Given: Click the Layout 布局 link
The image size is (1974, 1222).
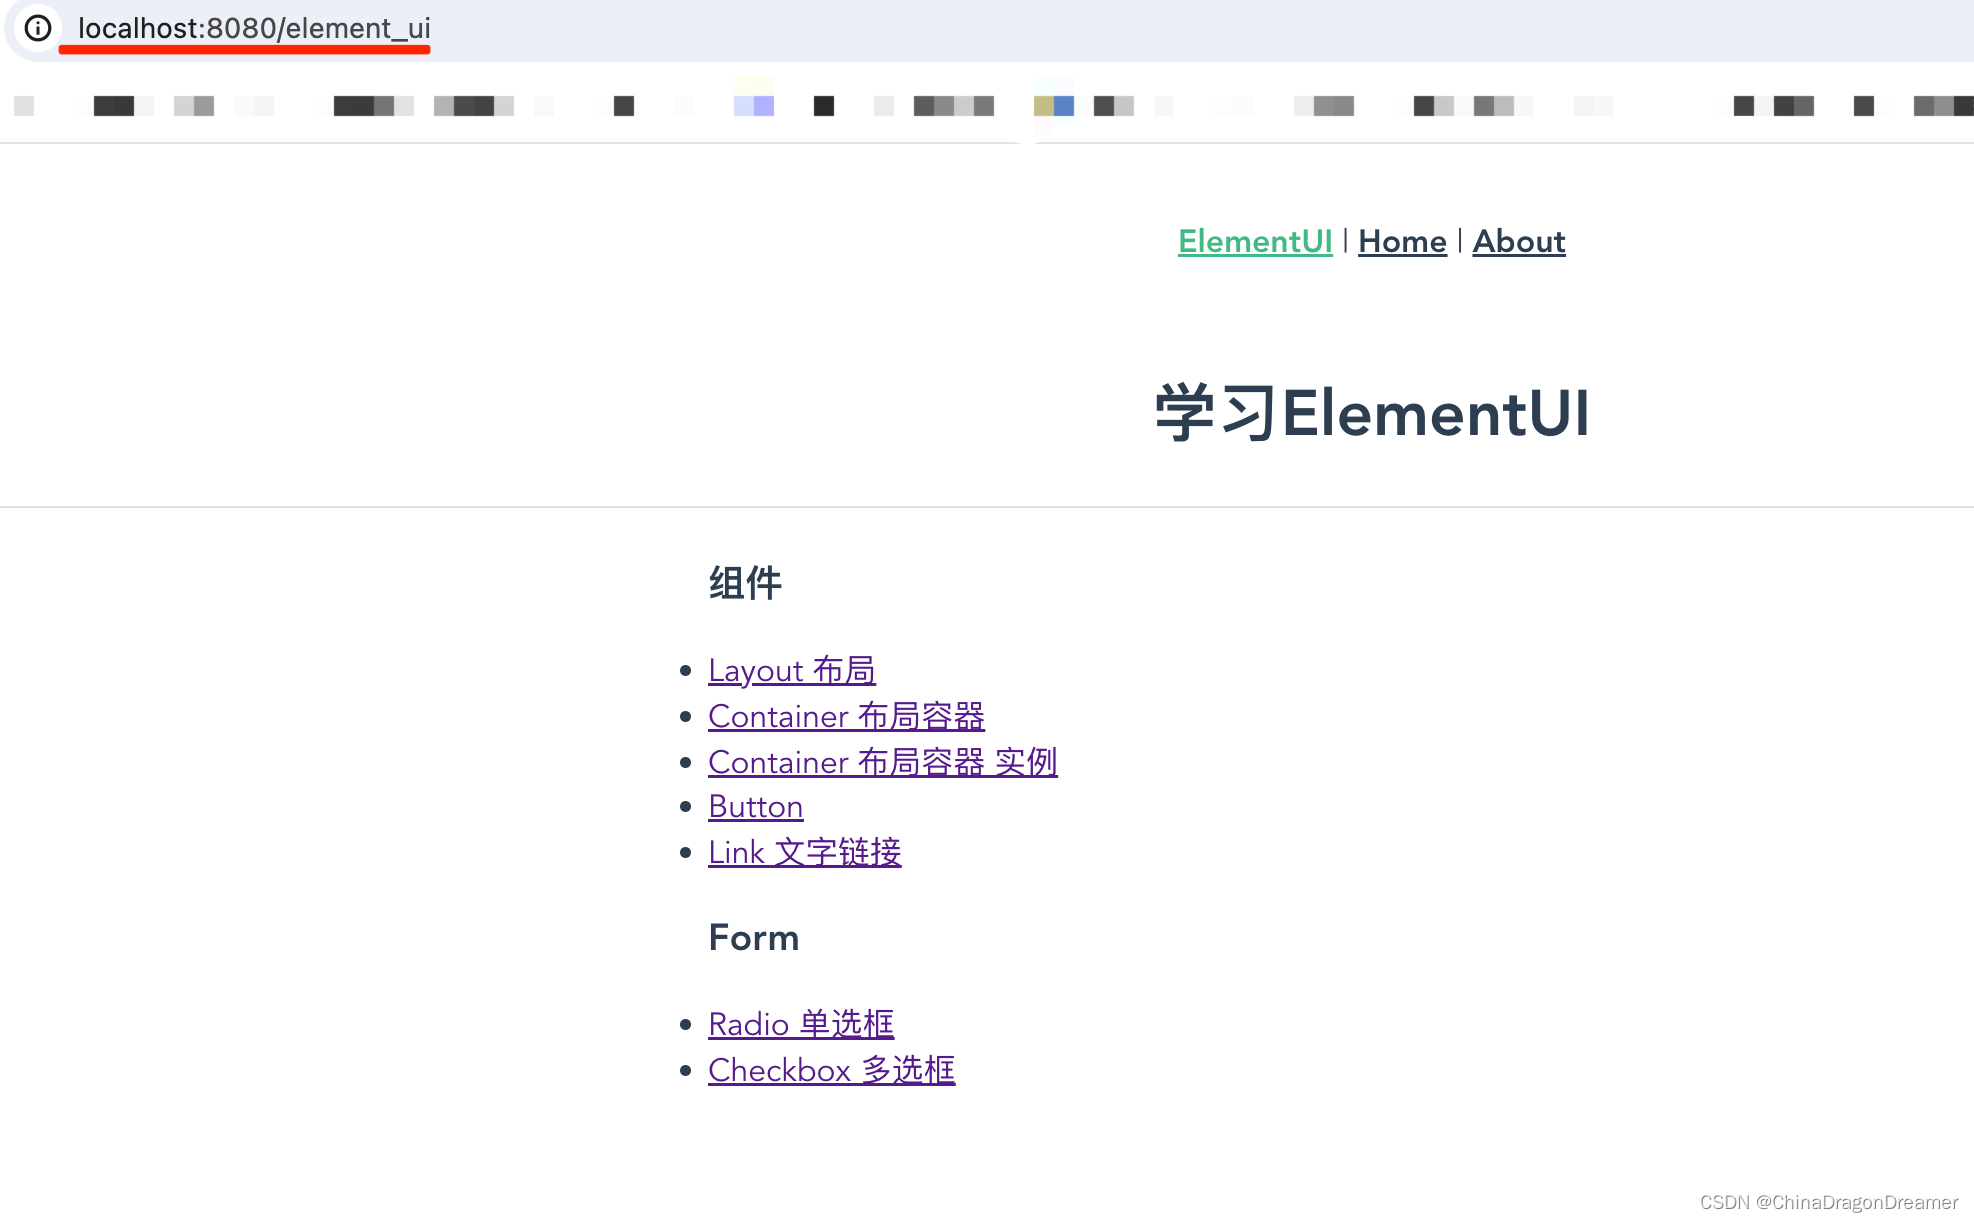Looking at the screenshot, I should click(790, 669).
